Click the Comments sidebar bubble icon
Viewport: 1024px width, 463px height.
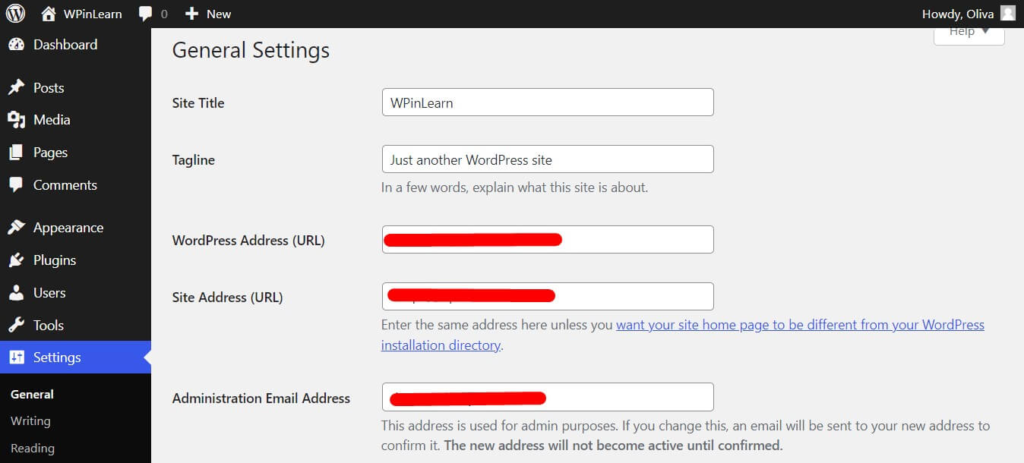[x=16, y=185]
